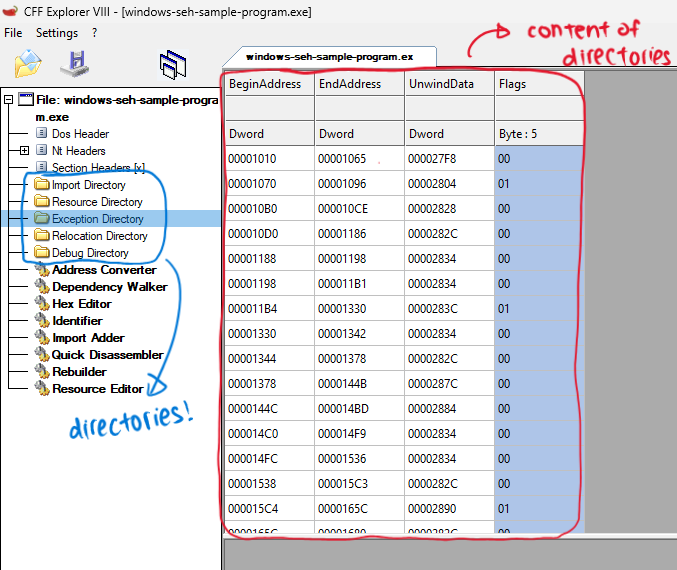Select Debug Directory in the tree
The height and width of the screenshot is (570, 677).
pos(90,253)
